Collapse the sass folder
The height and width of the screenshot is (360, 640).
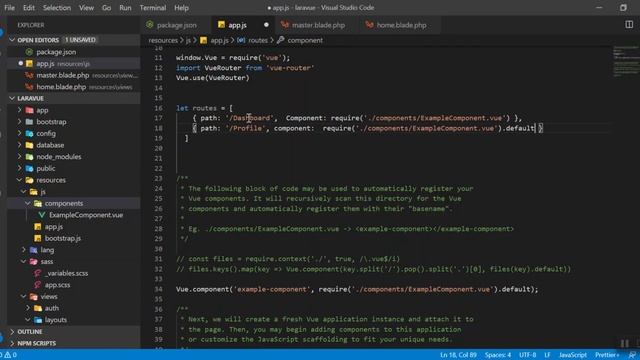tap(24, 262)
